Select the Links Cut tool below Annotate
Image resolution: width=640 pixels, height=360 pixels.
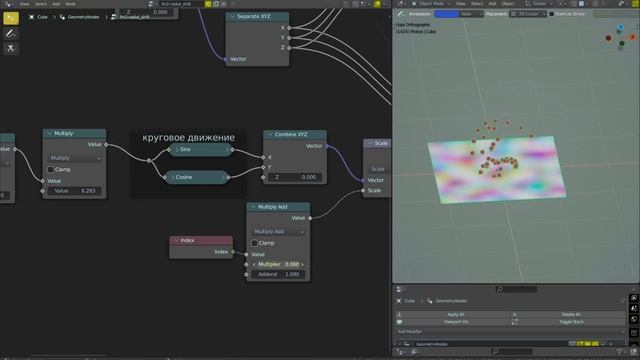[11, 48]
